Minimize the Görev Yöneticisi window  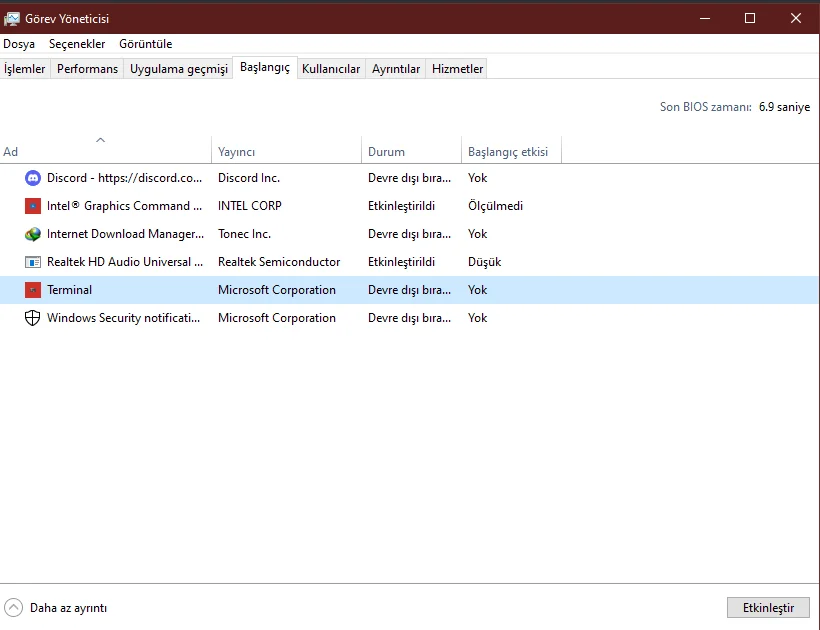(704, 18)
